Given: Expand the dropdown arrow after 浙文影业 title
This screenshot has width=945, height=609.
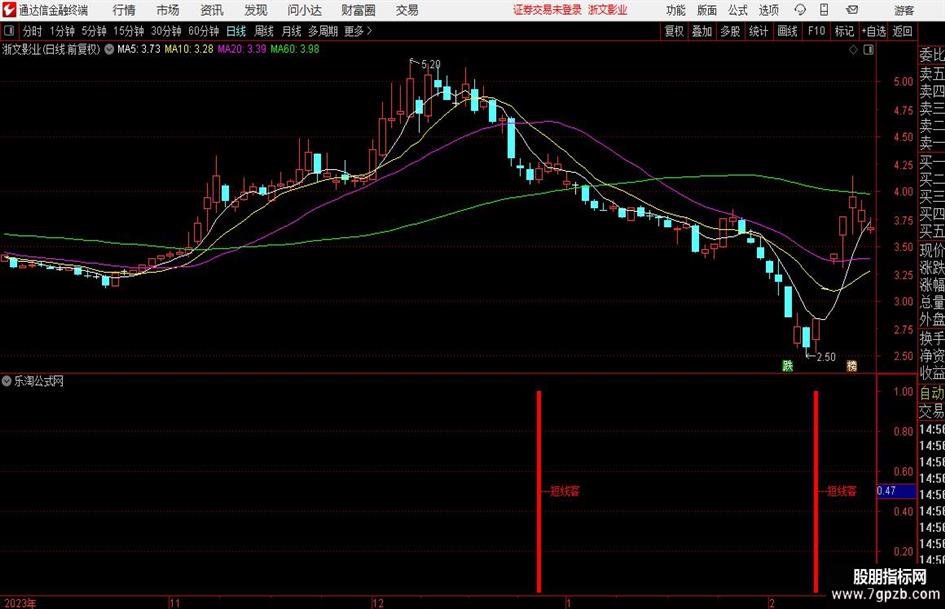Looking at the screenshot, I should (109, 49).
